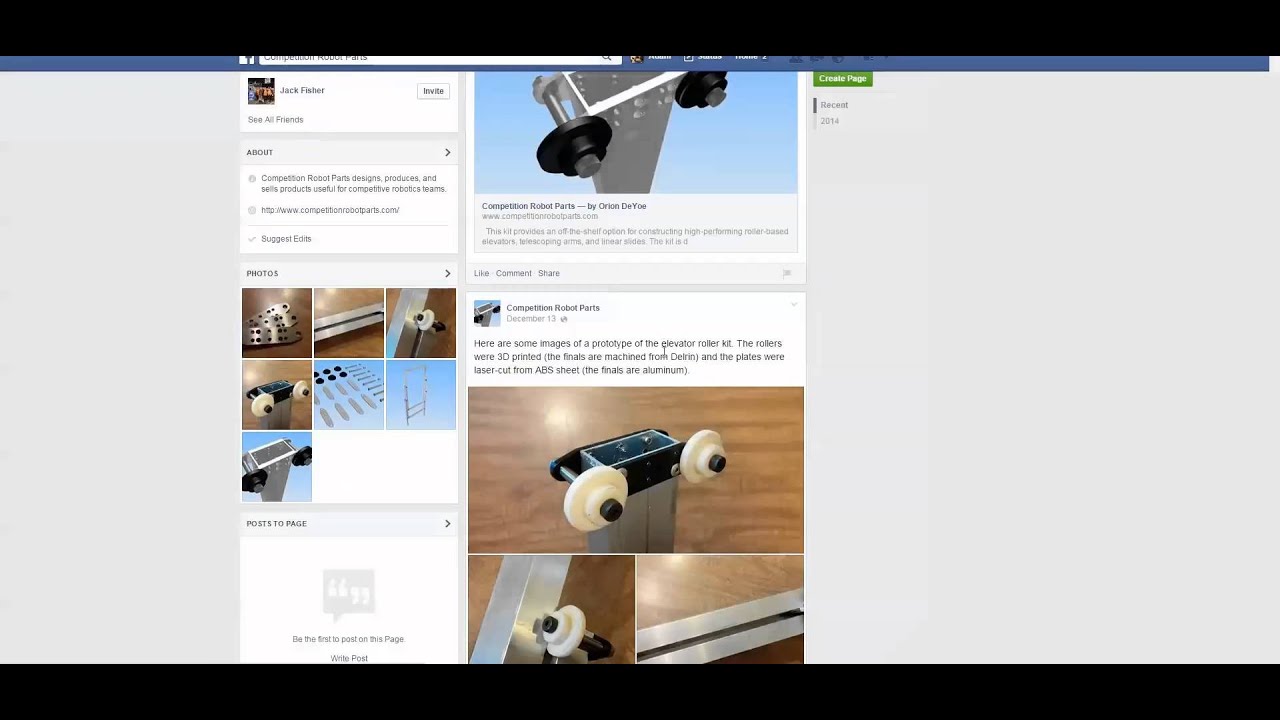Image resolution: width=1280 pixels, height=720 pixels.
Task: Click Comment under the link post
Action: [514, 273]
